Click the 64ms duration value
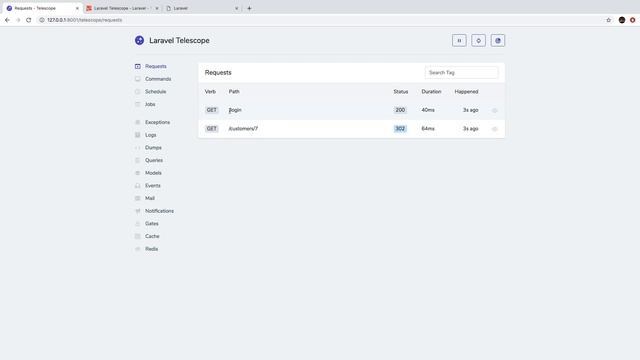This screenshot has width=640, height=360. [428, 128]
